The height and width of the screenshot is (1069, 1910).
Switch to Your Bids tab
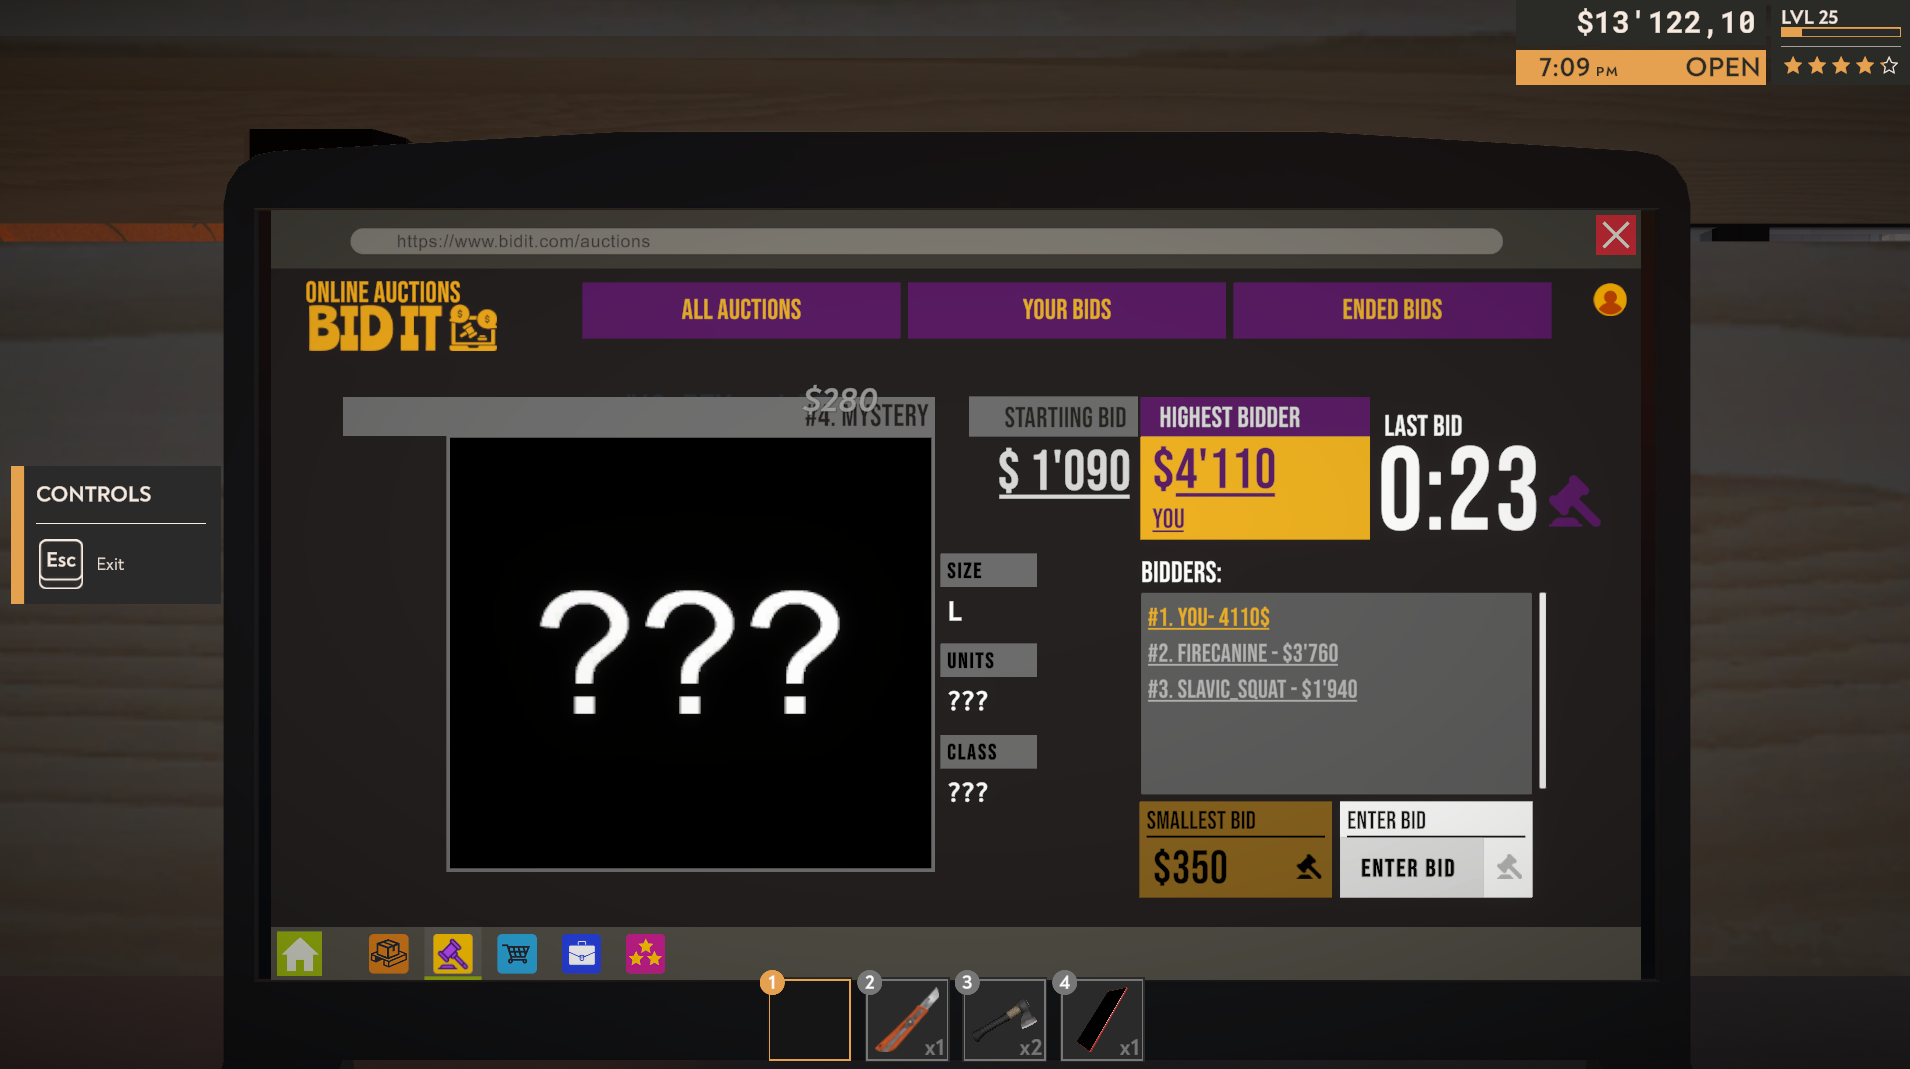point(1067,310)
